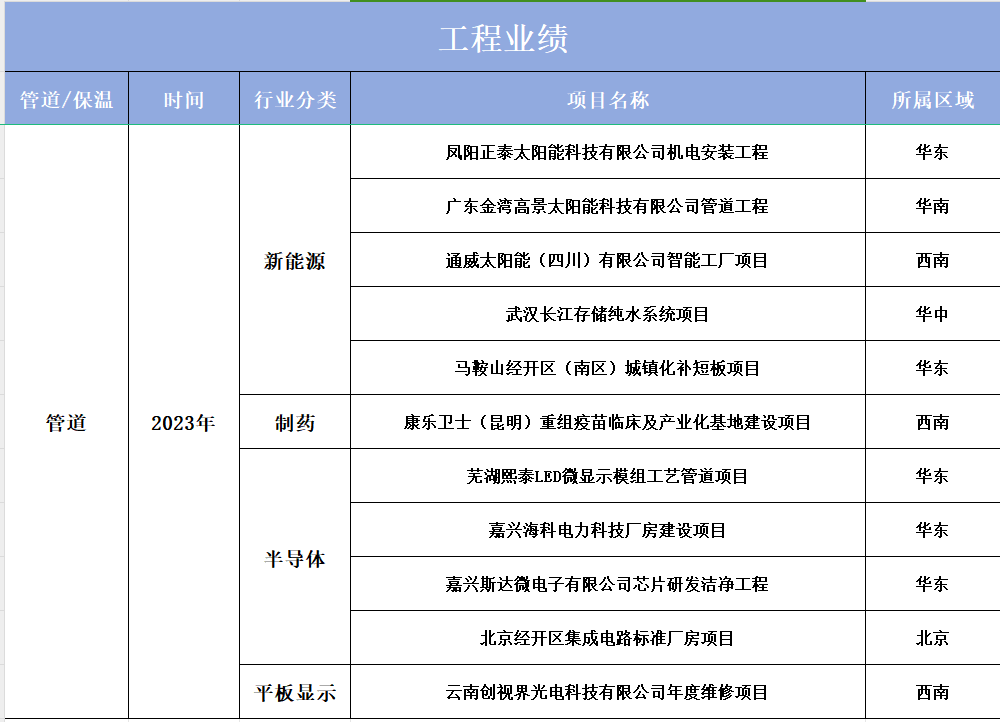The height and width of the screenshot is (722, 1000).
Task: Select the 凤阳正泰太阳能 project cell
Action: 607,152
